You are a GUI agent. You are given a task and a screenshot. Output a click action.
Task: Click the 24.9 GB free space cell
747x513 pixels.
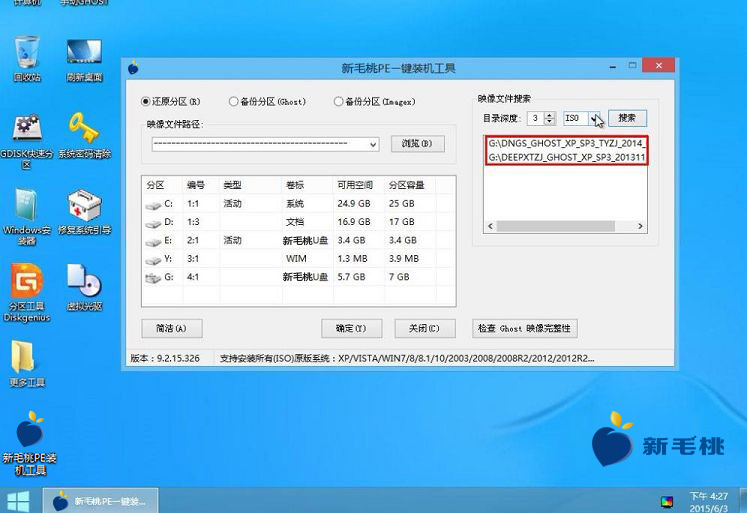click(x=354, y=203)
